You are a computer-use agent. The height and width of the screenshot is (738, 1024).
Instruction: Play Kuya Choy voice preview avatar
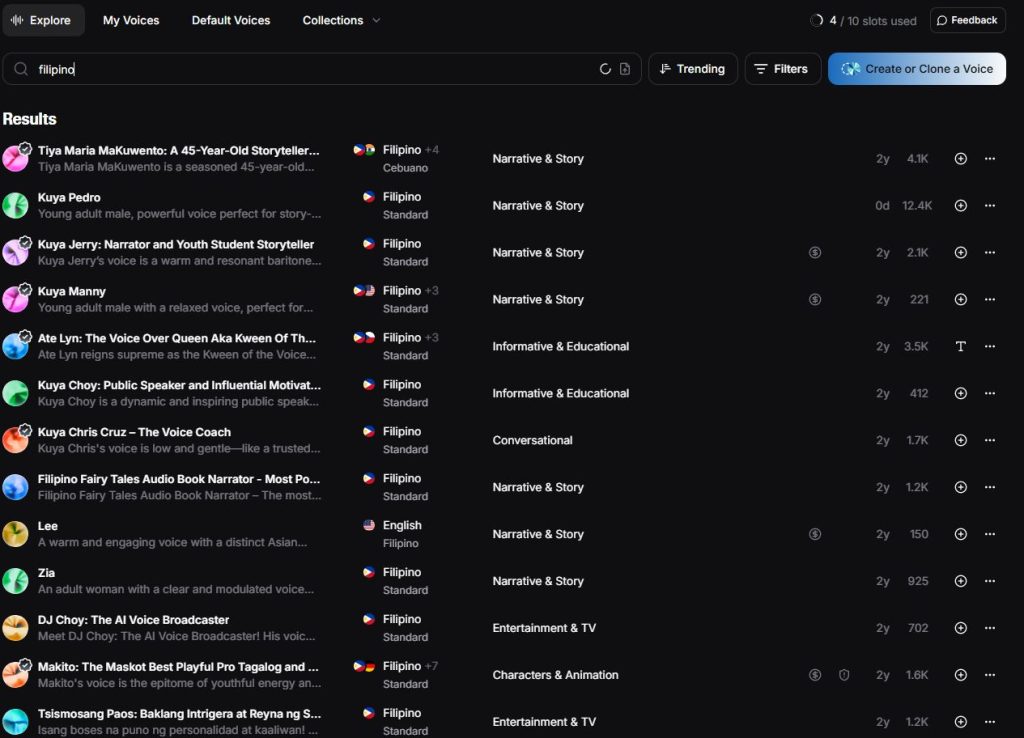(15, 393)
